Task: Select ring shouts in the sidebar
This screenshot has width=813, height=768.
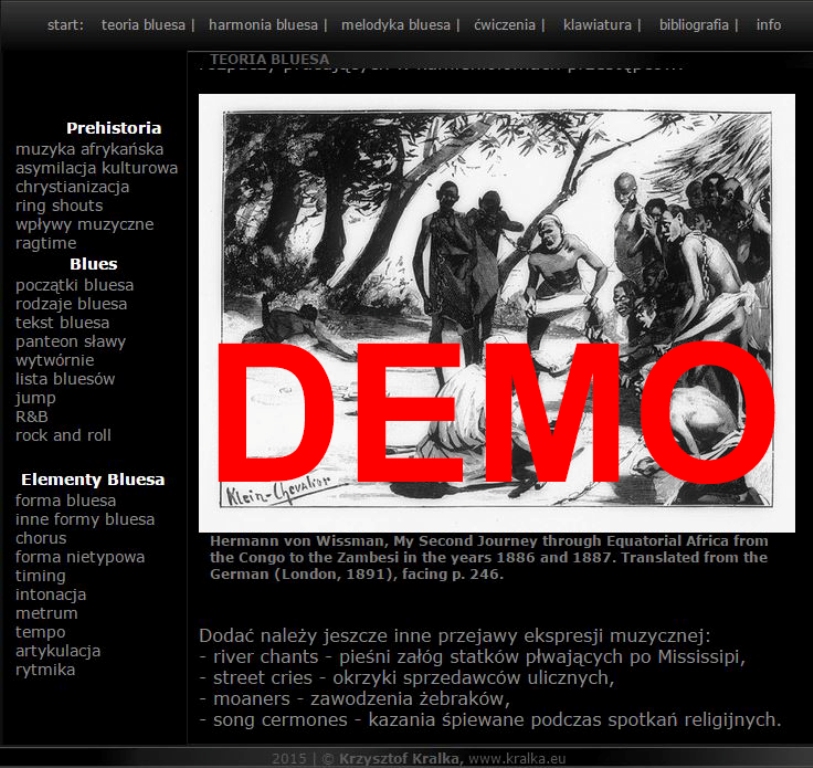Action: 59,205
